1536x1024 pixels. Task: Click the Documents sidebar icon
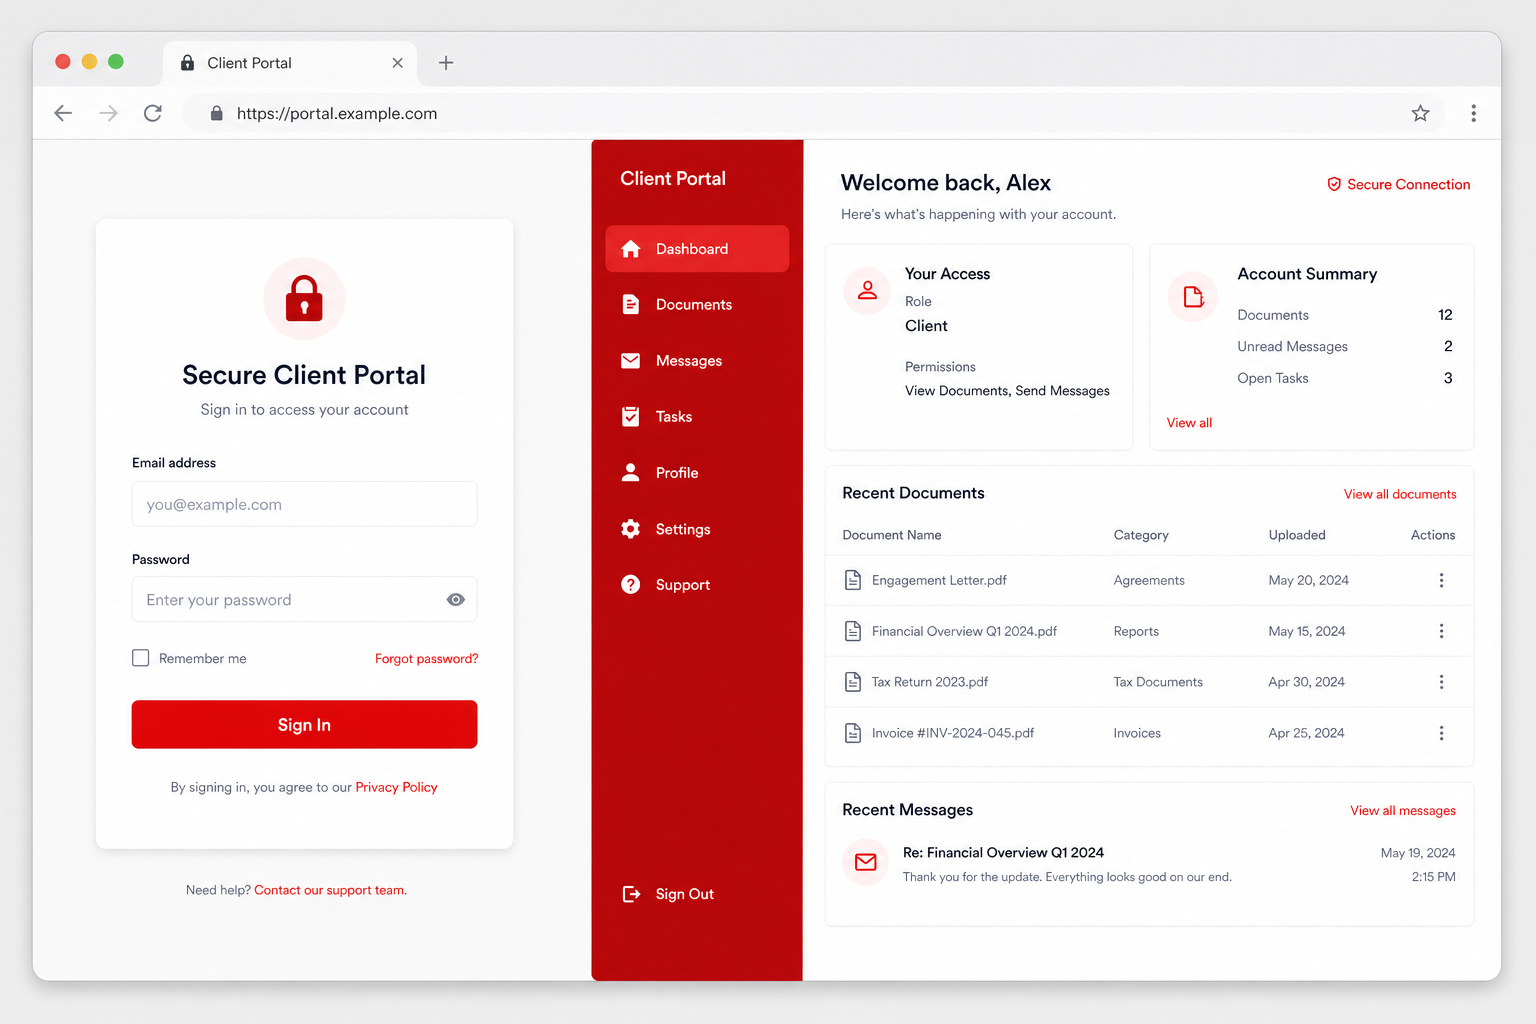(631, 304)
